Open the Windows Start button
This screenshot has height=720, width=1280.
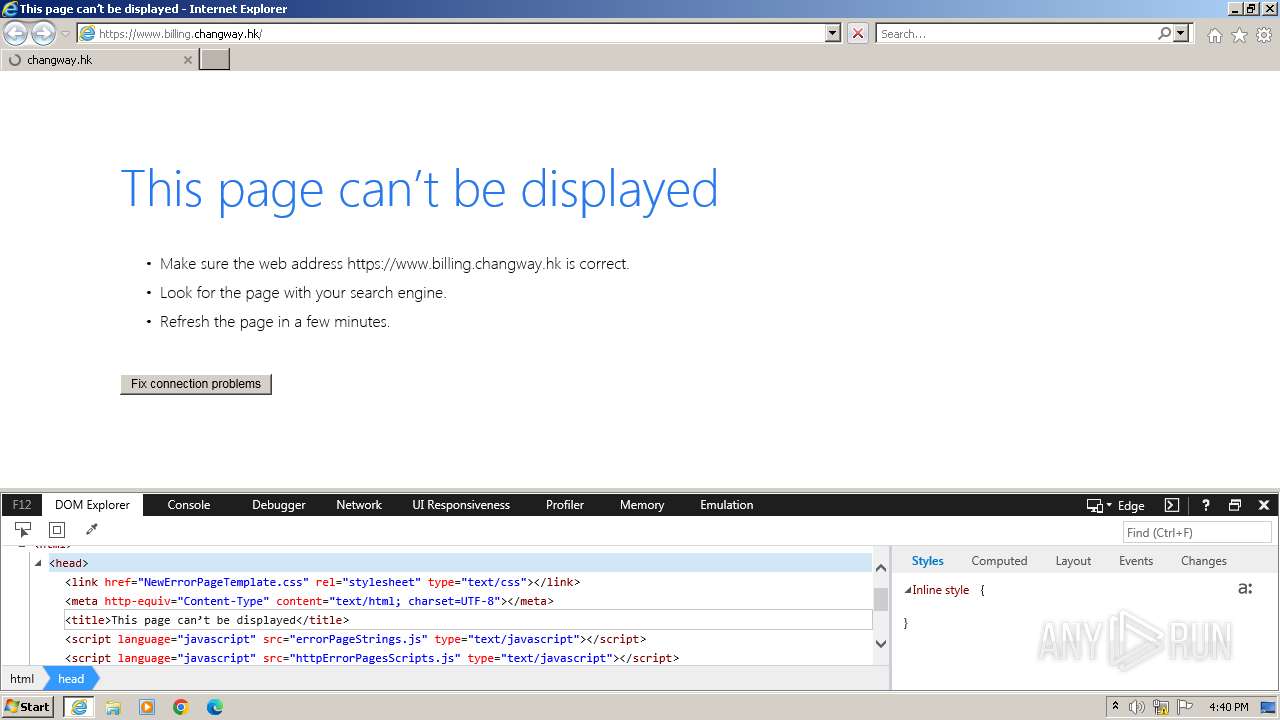click(x=27, y=706)
